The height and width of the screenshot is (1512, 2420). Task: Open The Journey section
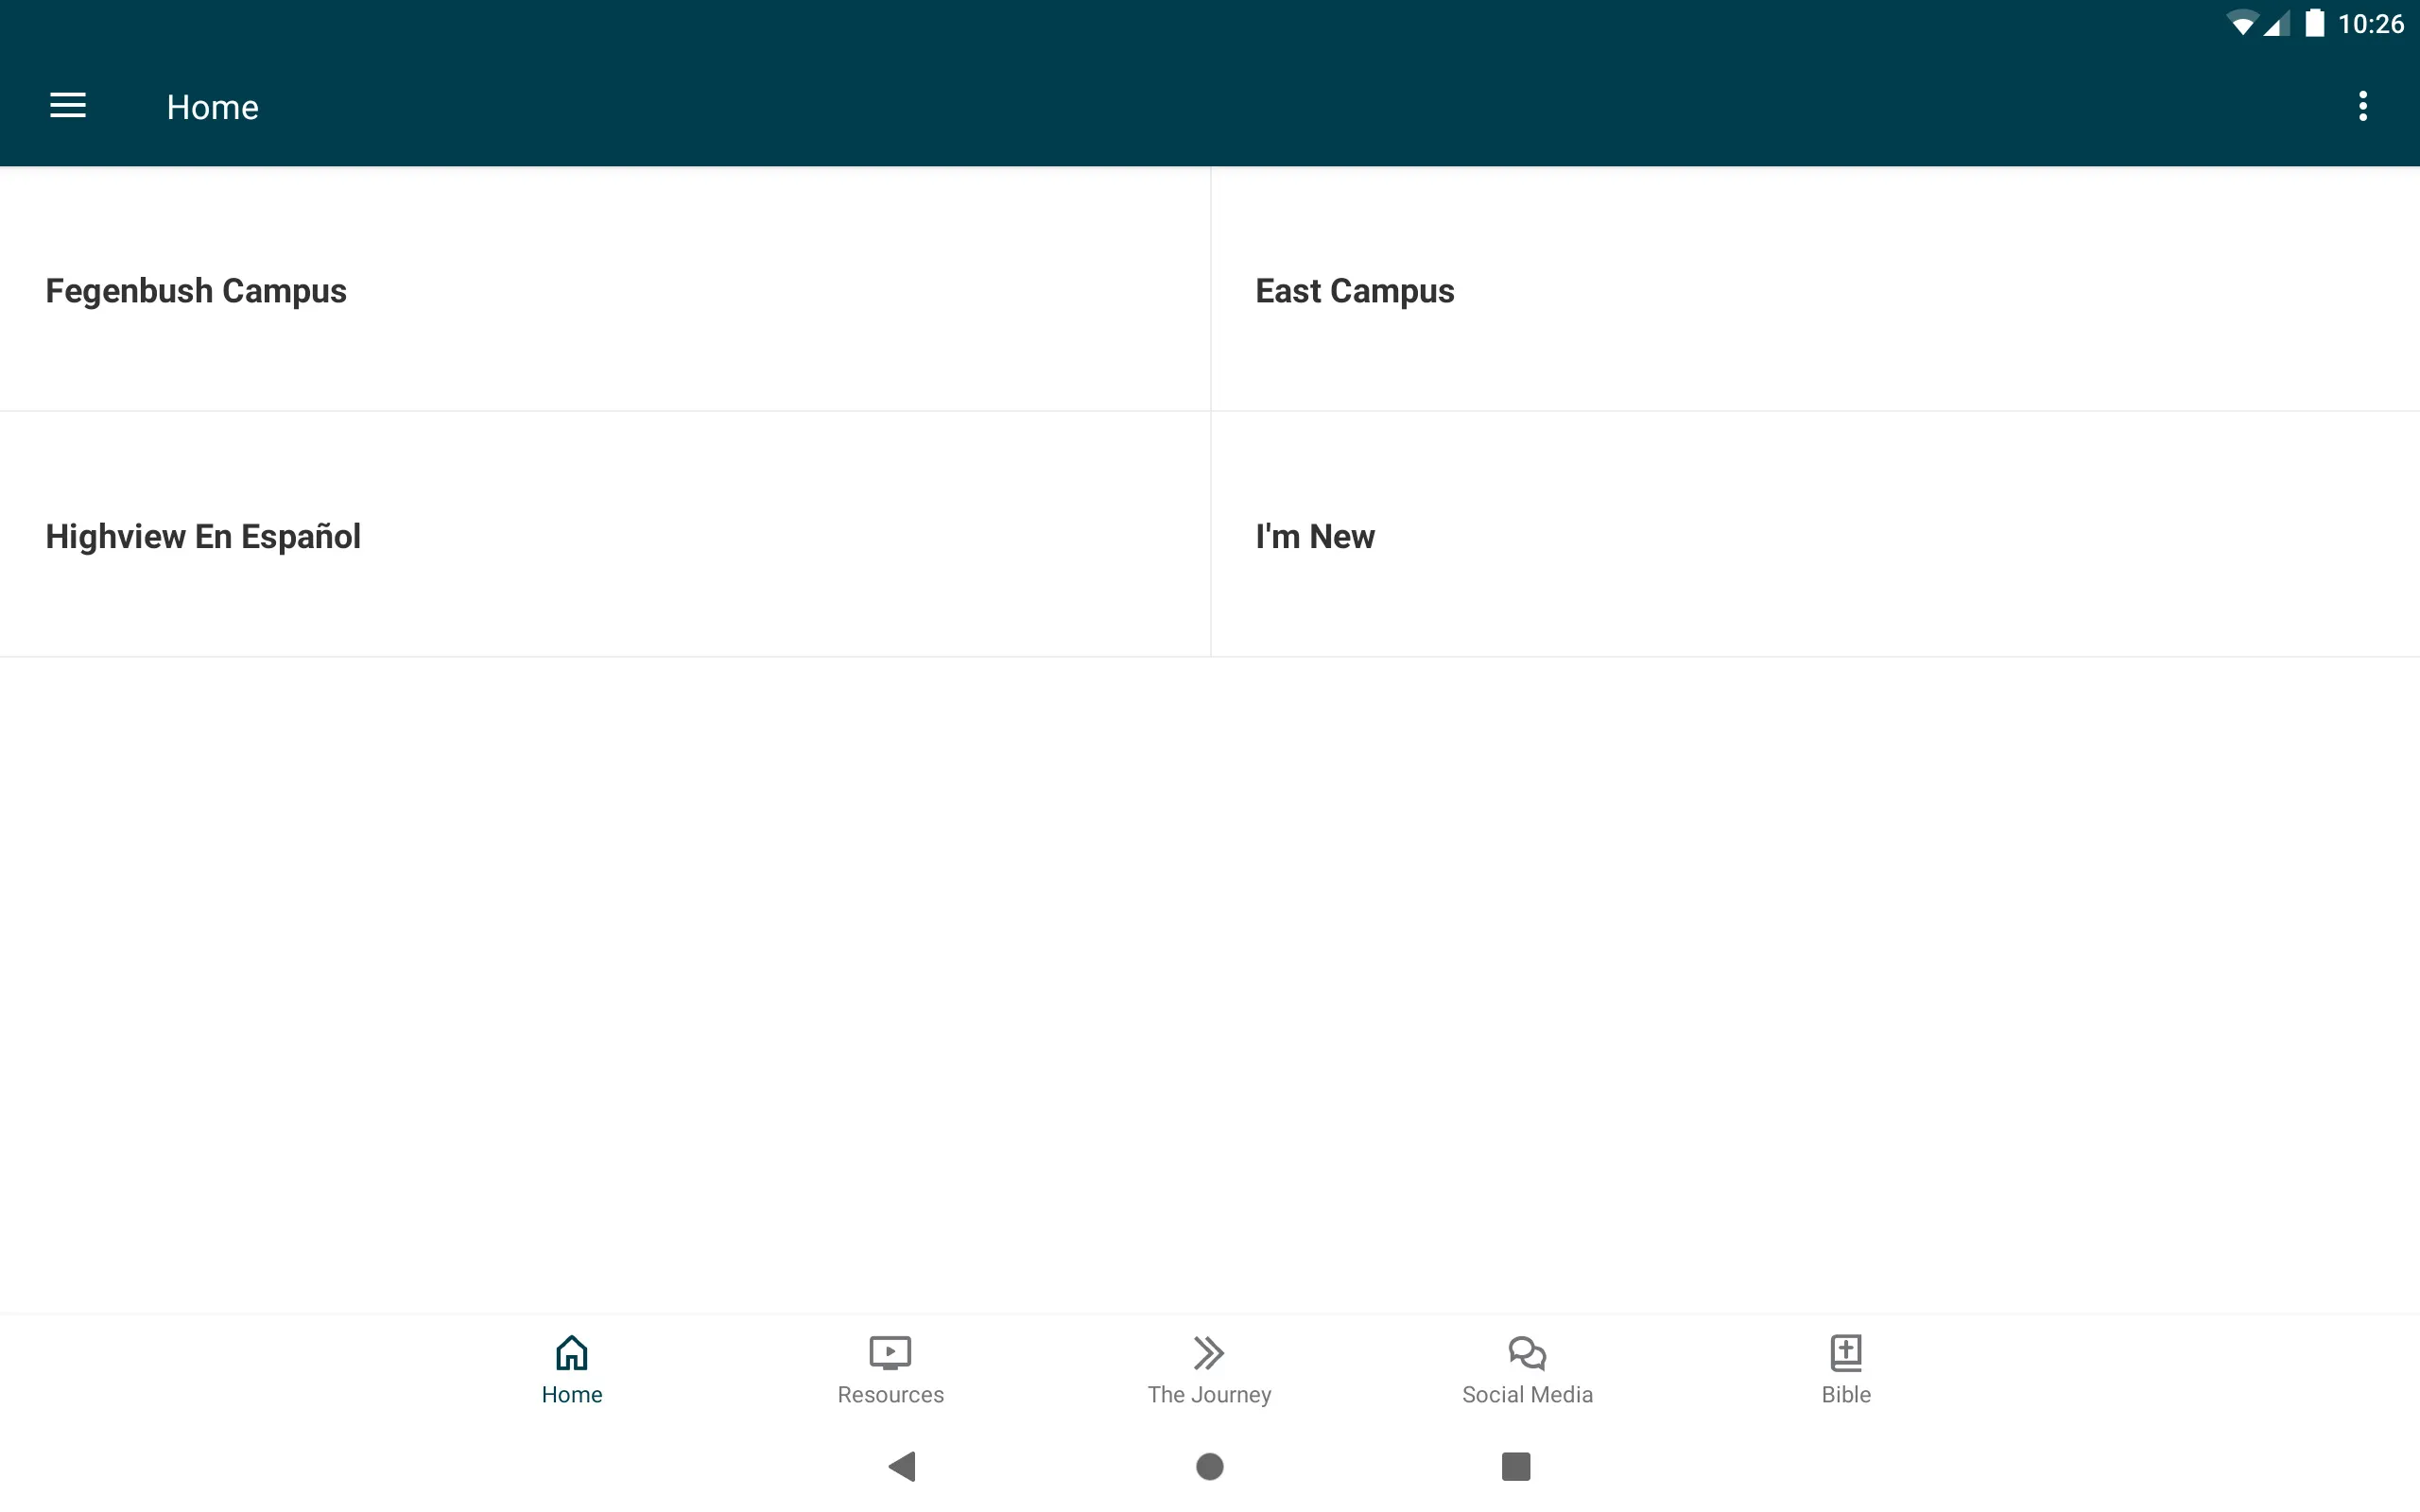tap(1209, 1367)
